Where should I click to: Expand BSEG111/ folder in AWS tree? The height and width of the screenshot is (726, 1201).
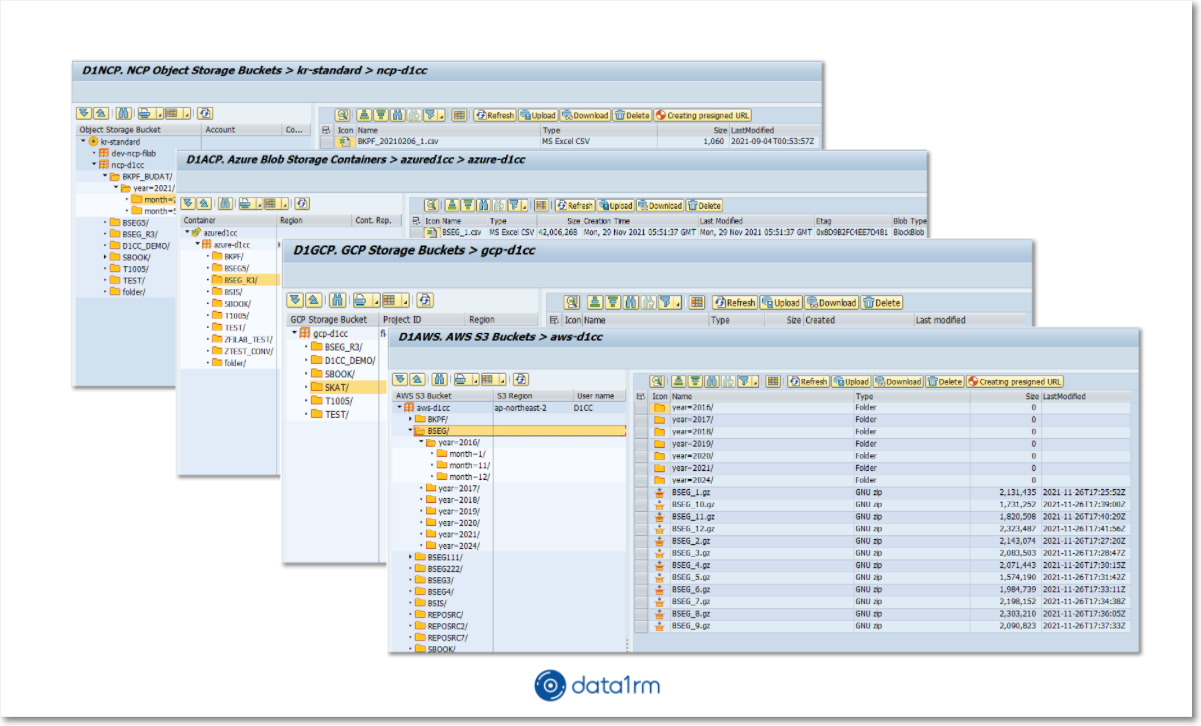[411, 557]
